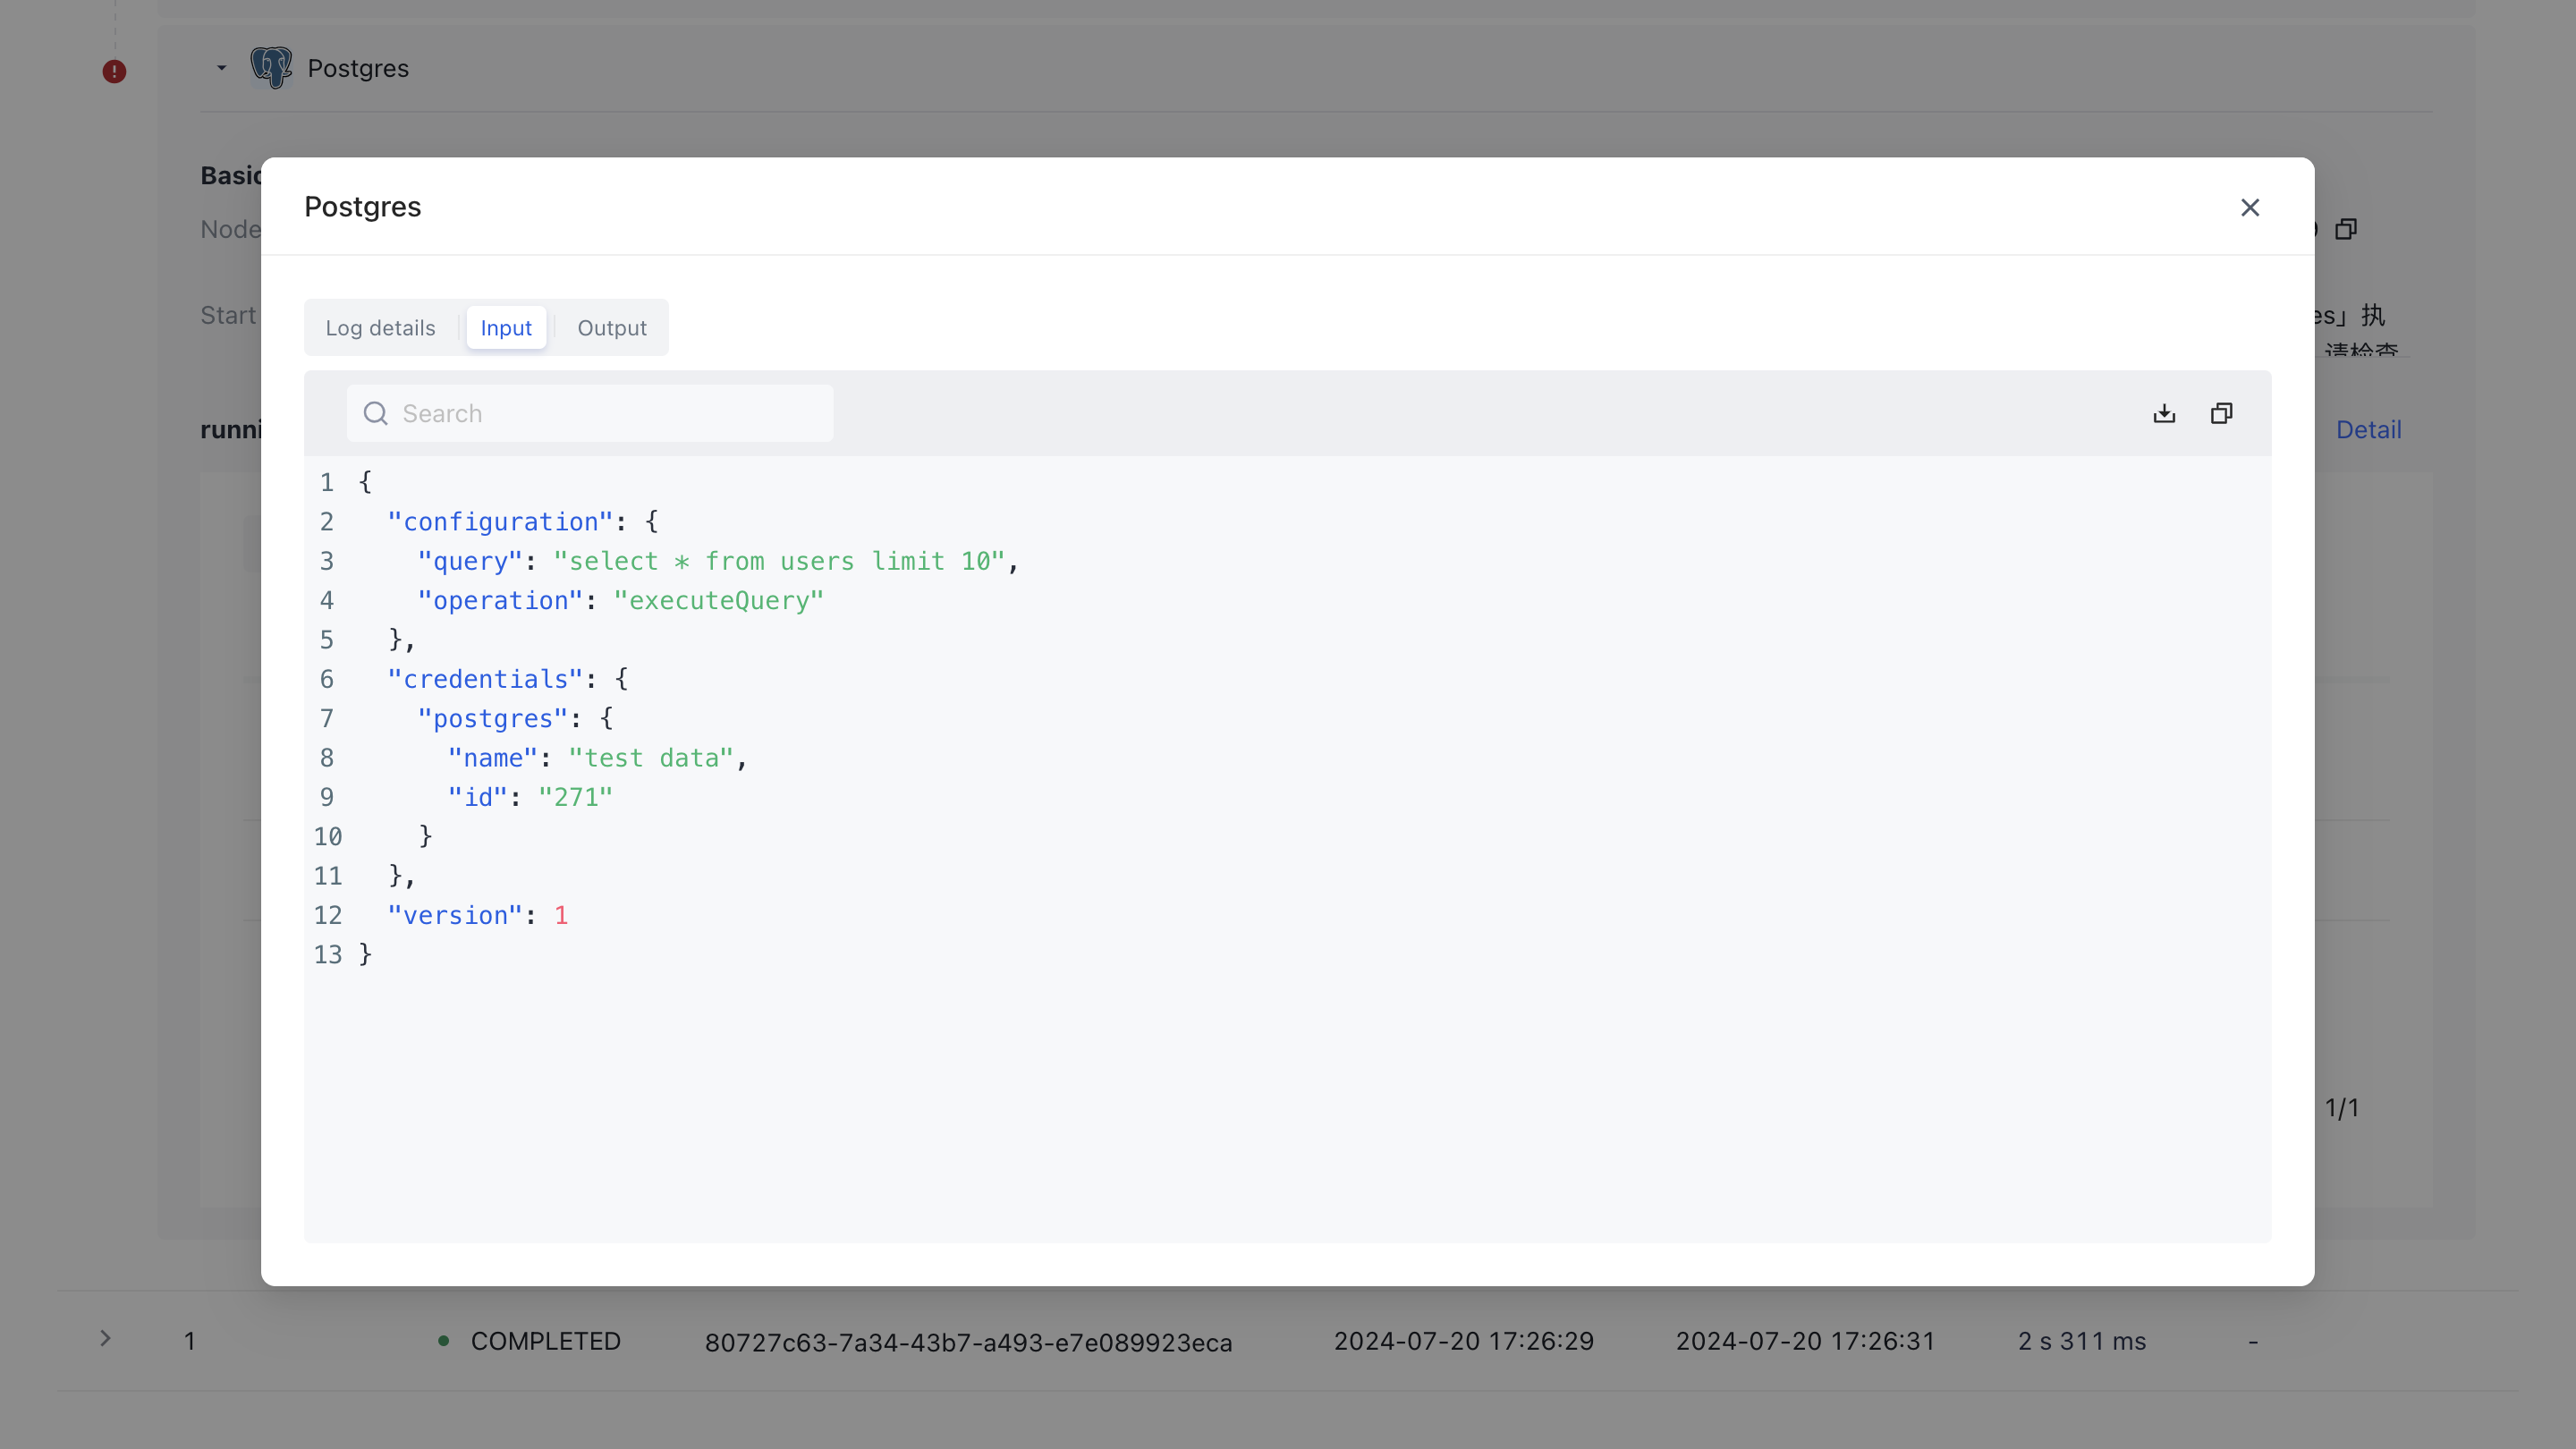2576x1449 pixels.
Task: Click the execution ID 80727c63 text
Action: [x=968, y=1342]
